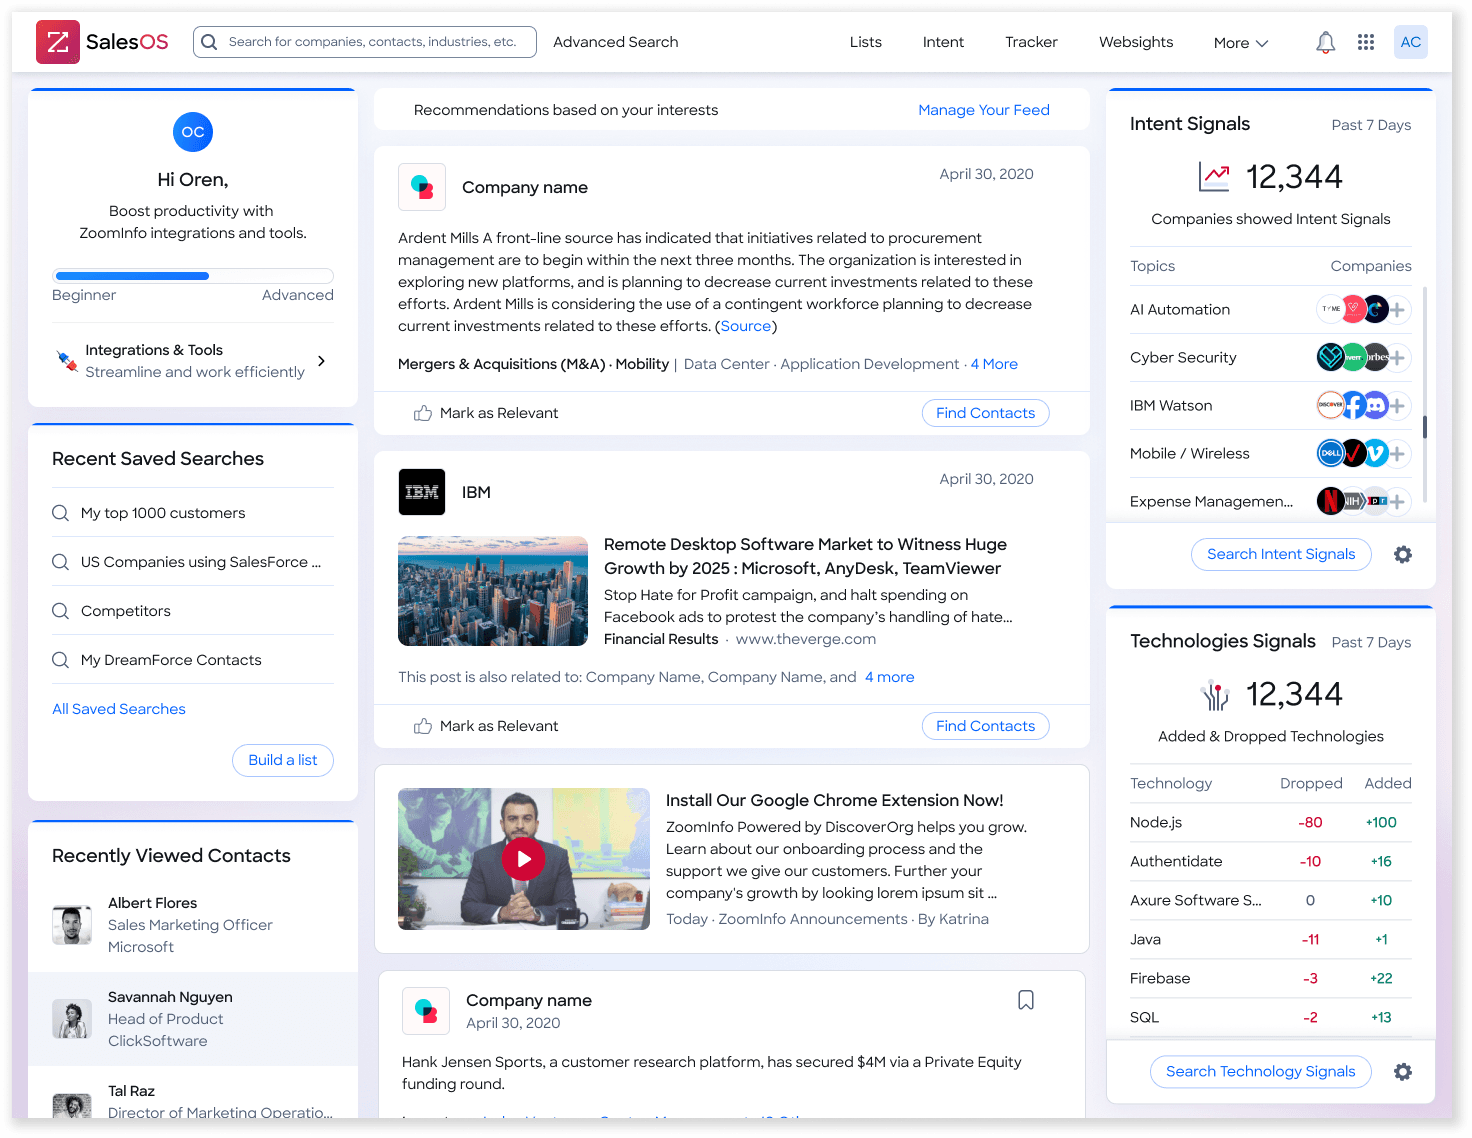Click search icon beside Competitors
Viewport: 1472px width, 1138px height.
point(61,611)
